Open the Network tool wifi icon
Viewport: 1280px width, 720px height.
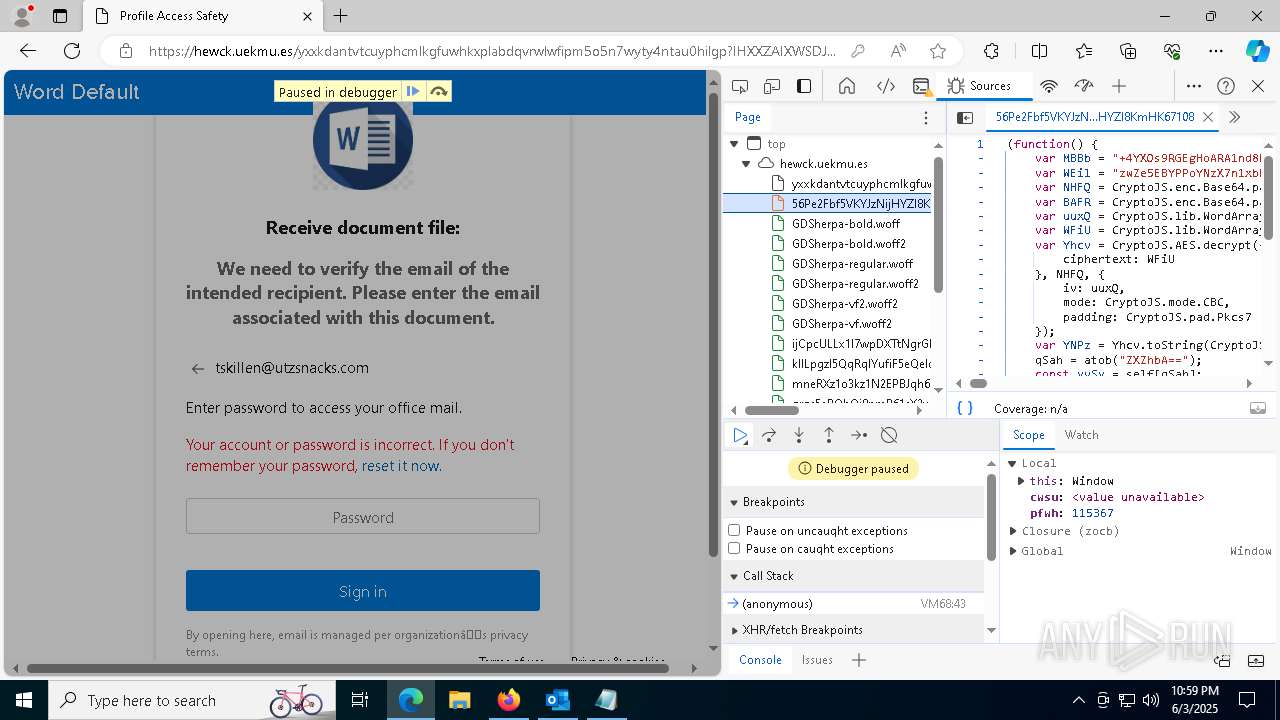pyautogui.click(x=1049, y=86)
